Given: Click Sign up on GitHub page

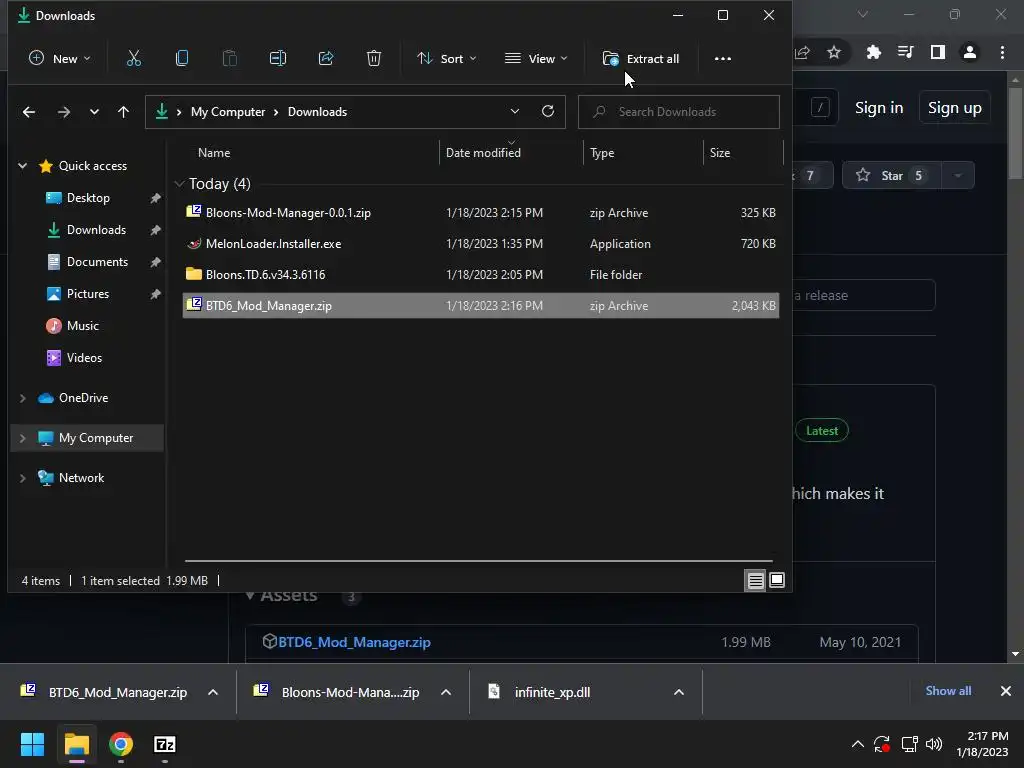Looking at the screenshot, I should (955, 108).
